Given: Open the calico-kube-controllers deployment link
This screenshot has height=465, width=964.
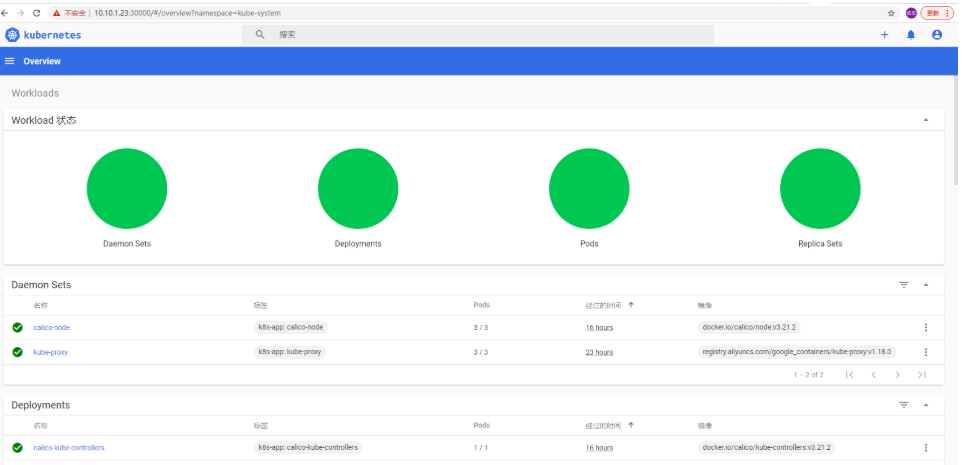Looking at the screenshot, I should [x=68, y=448].
